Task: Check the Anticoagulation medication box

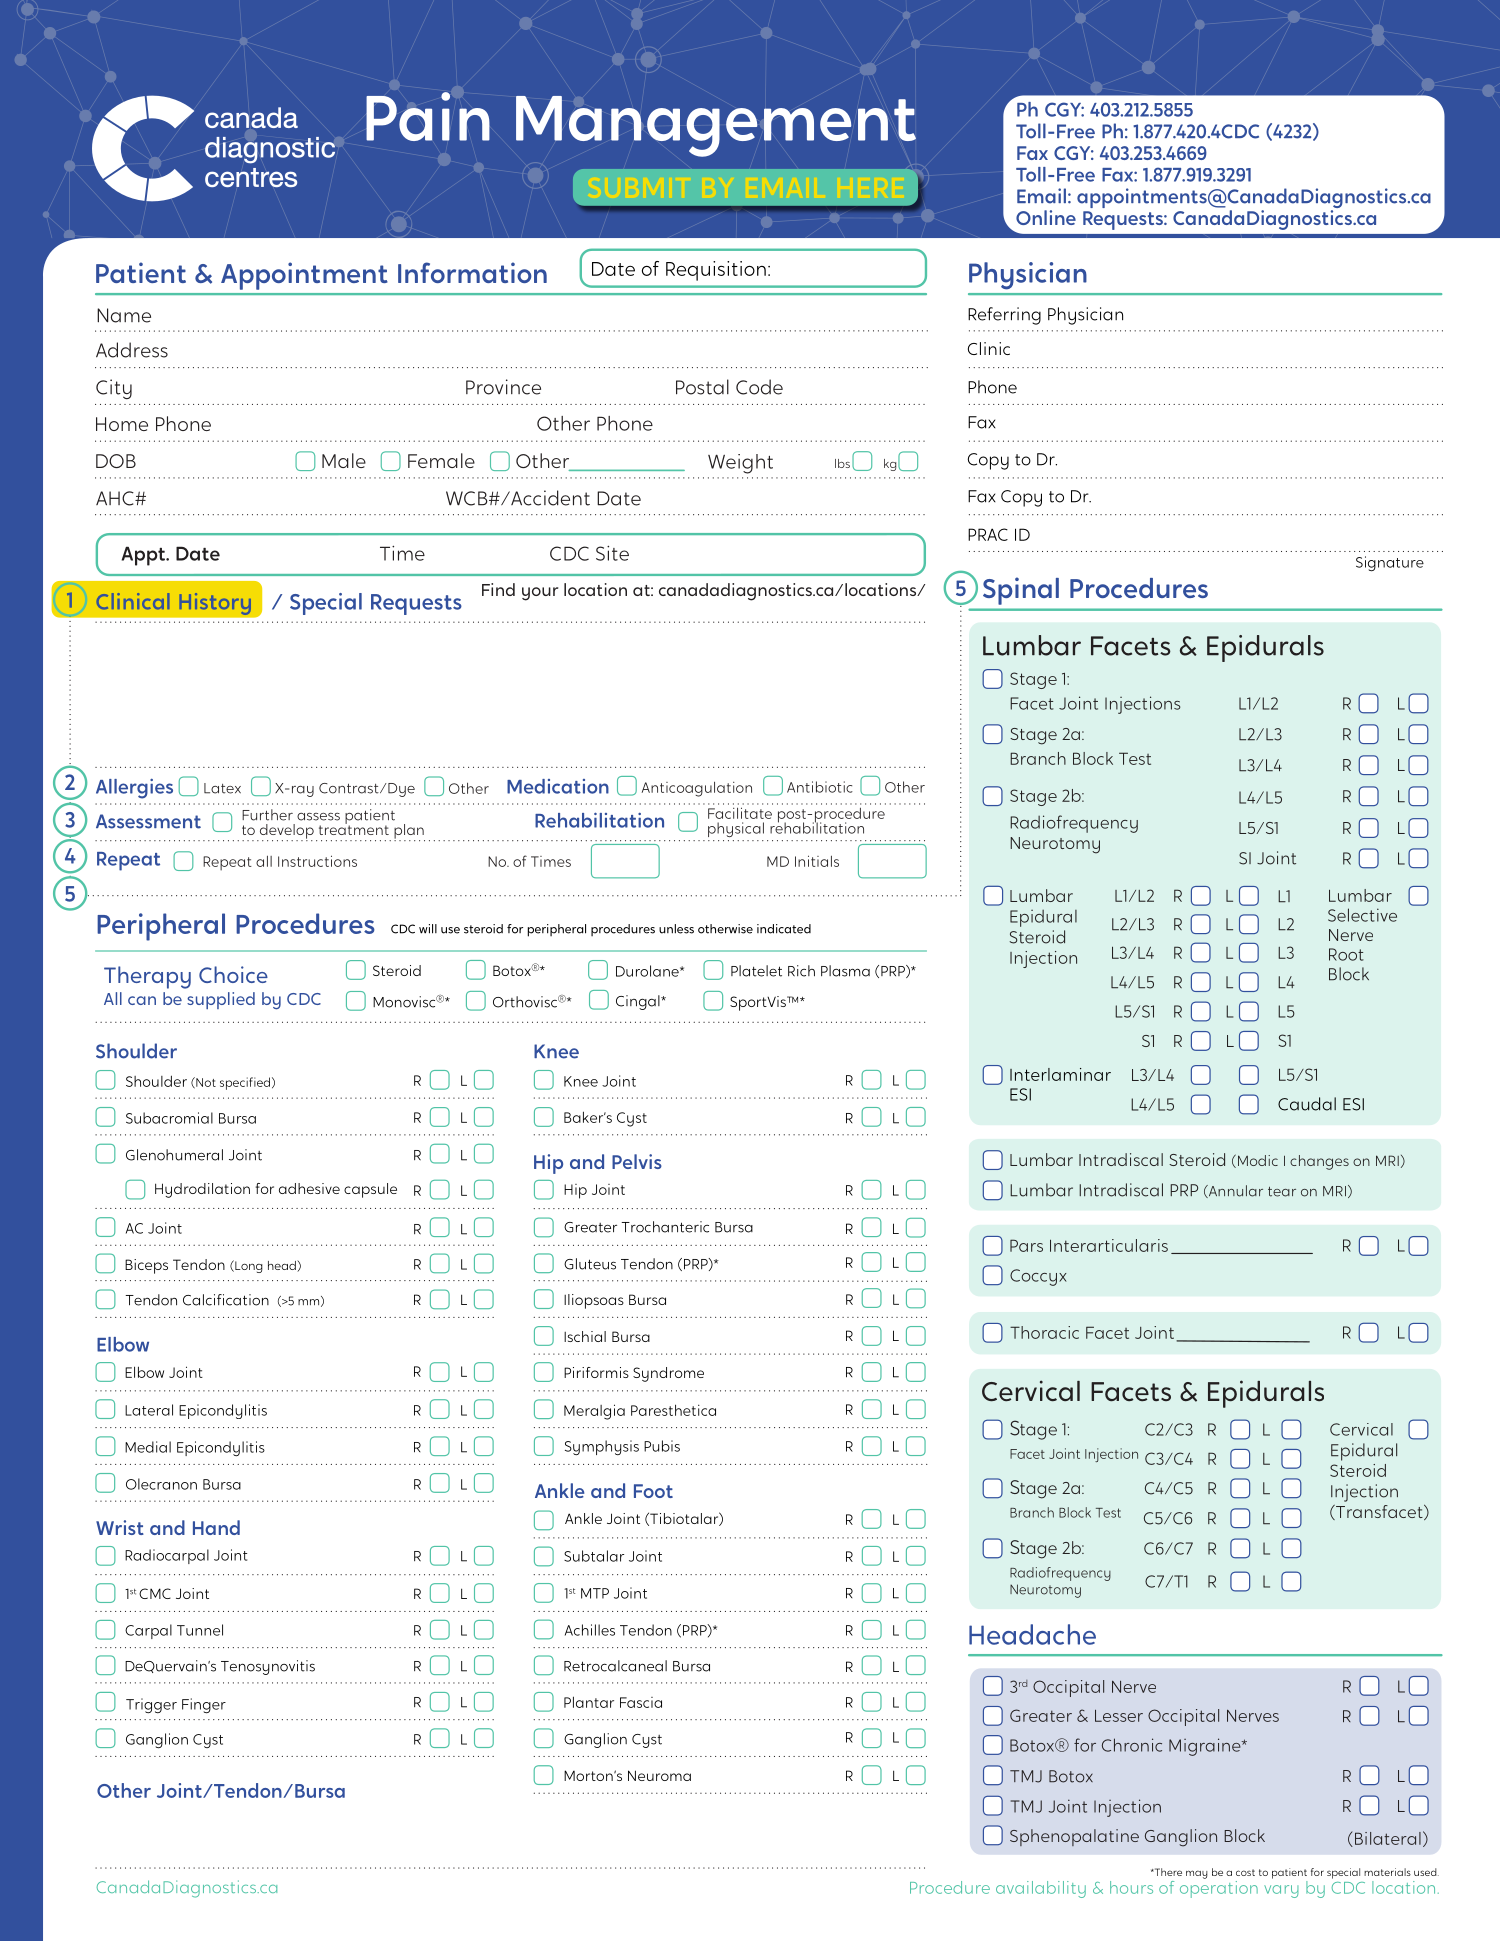Action: [627, 786]
